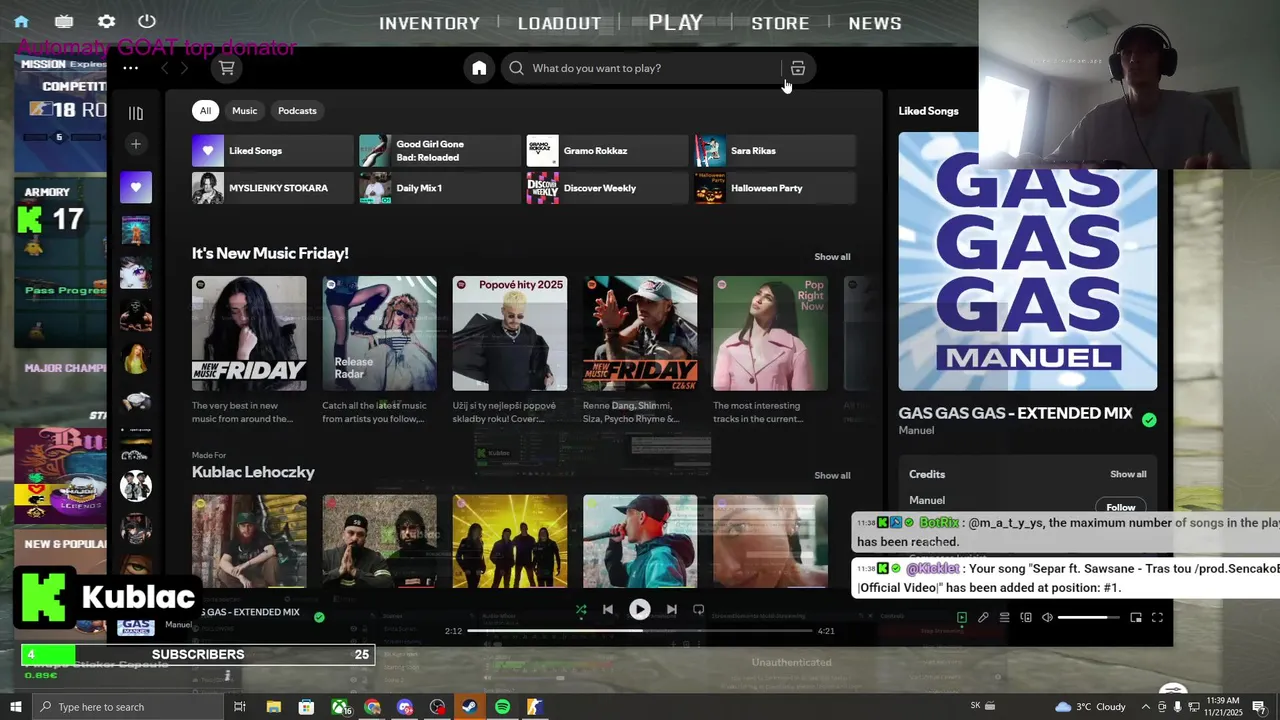Open the game TV watch icon
1280x720 pixels.
[x=64, y=21]
